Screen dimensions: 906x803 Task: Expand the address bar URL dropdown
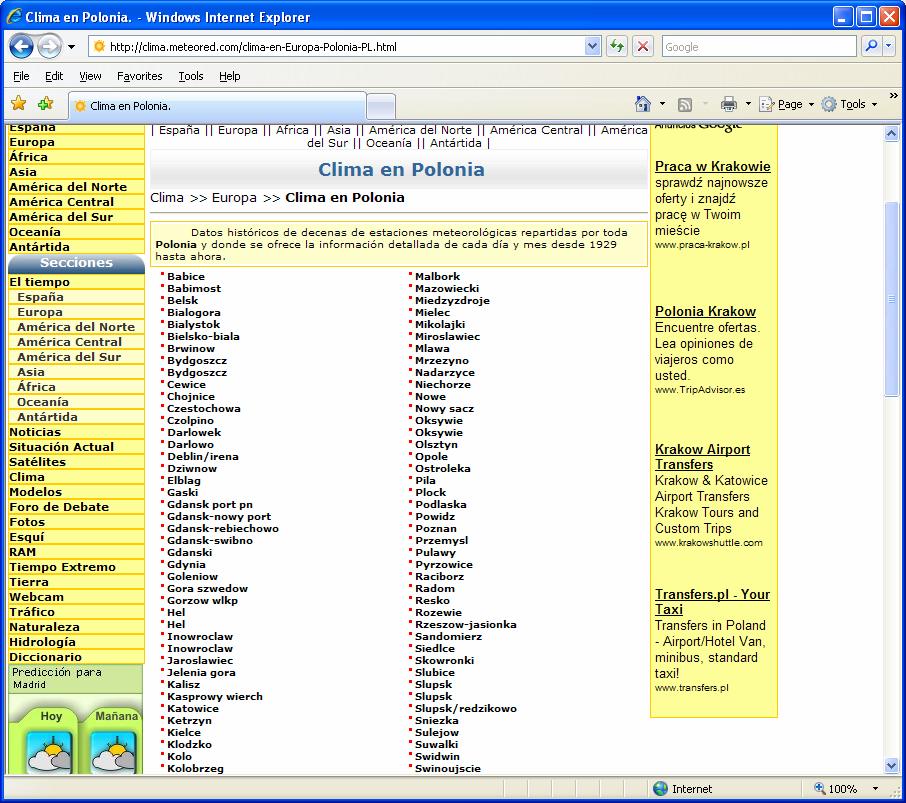pos(592,46)
